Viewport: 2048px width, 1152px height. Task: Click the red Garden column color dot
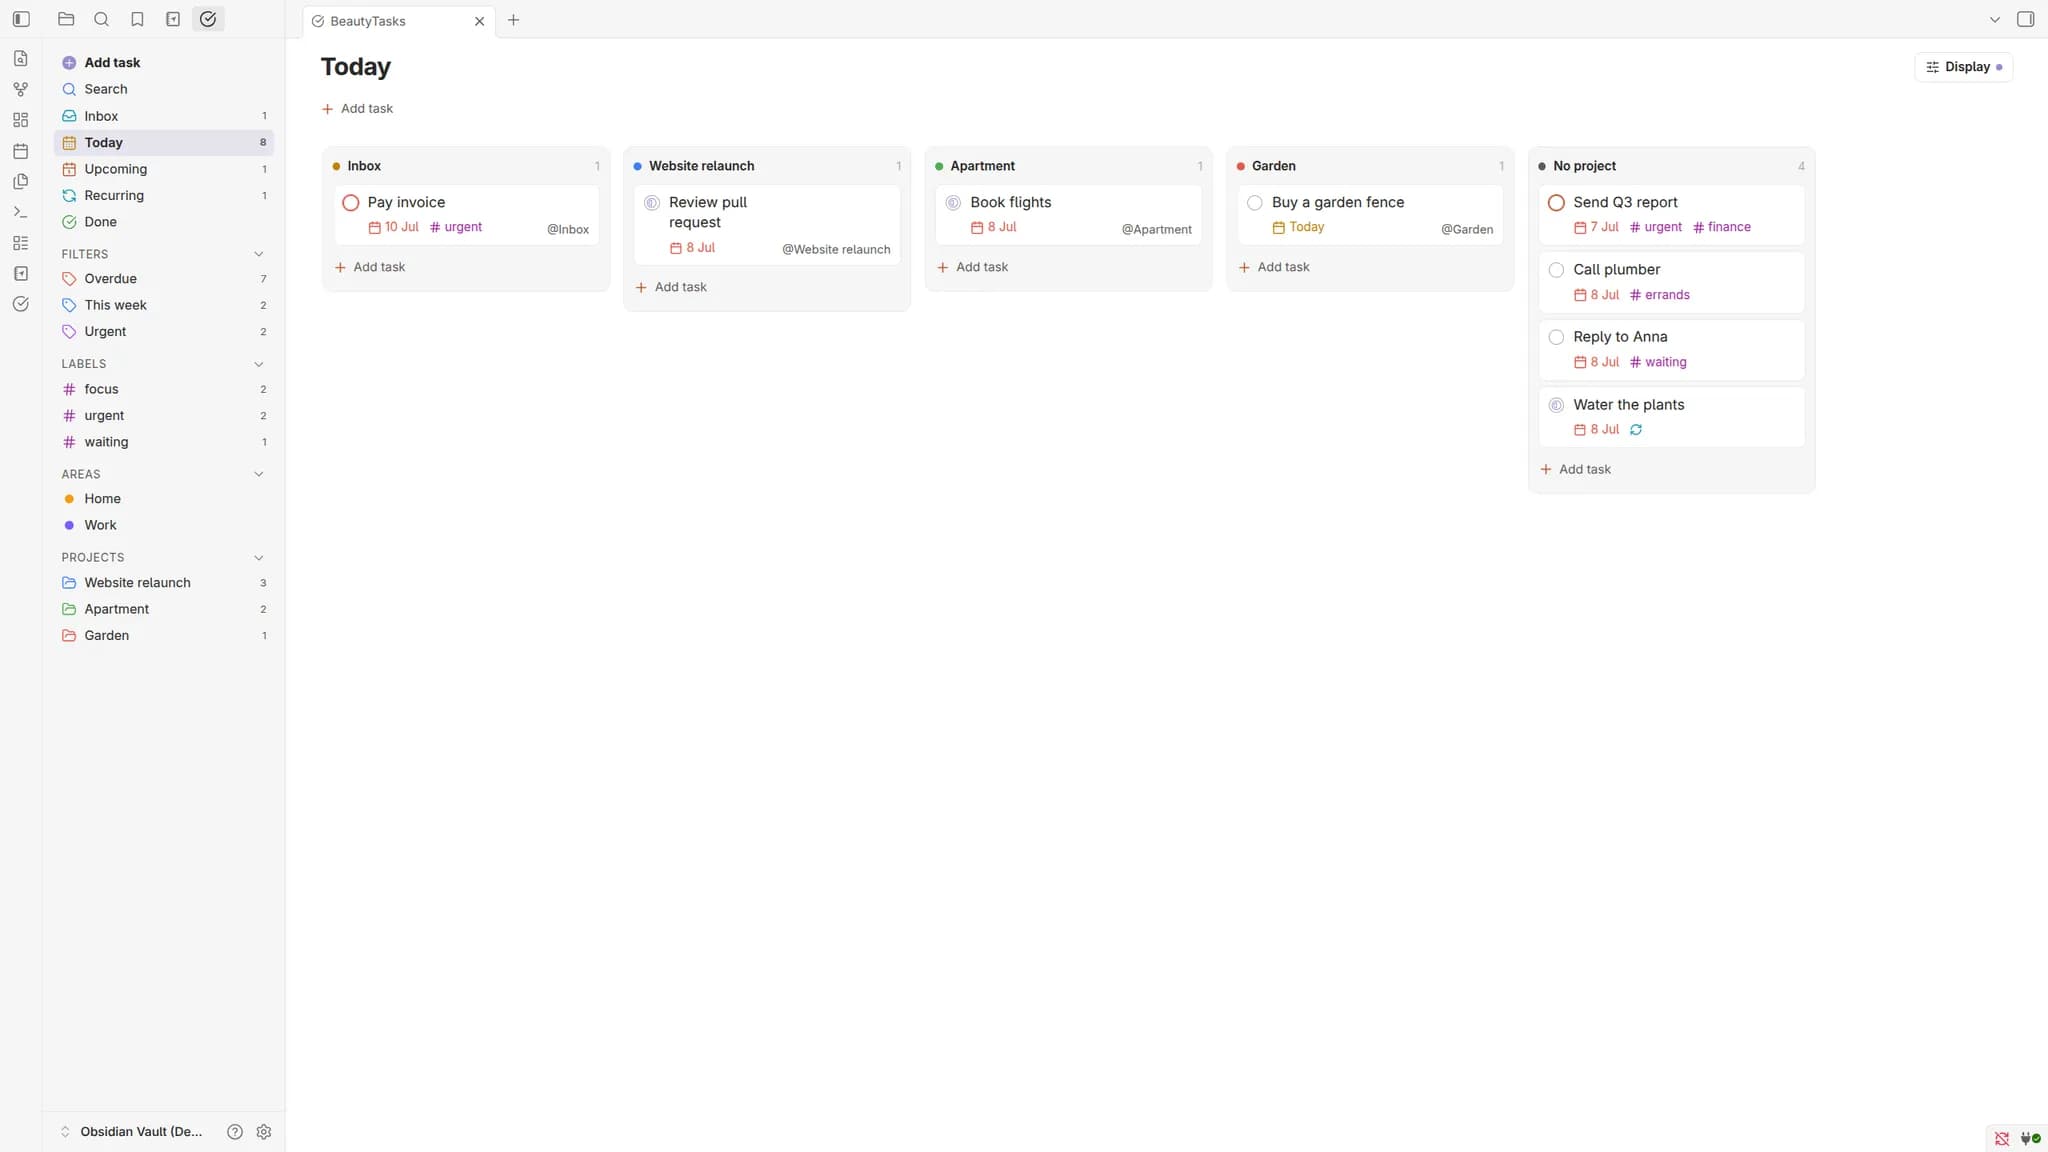[x=1241, y=167]
